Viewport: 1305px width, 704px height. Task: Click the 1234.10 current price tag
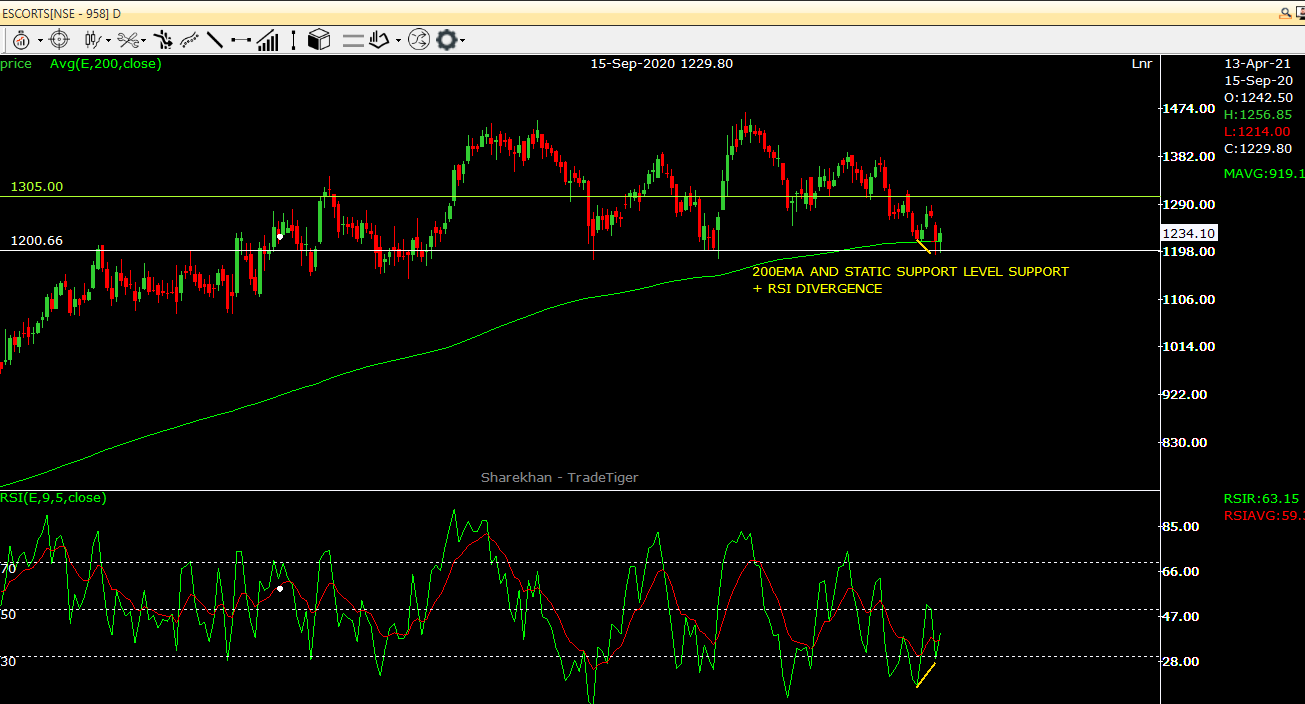[1189, 233]
